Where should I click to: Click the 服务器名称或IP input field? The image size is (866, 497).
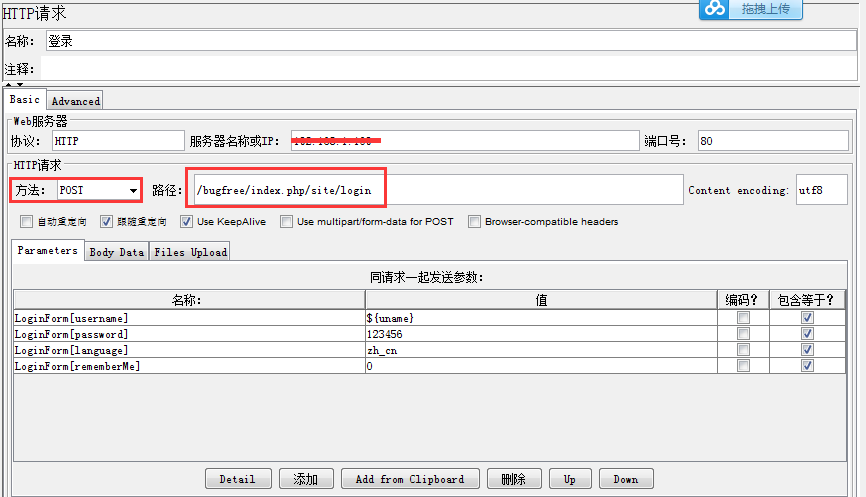pos(465,141)
